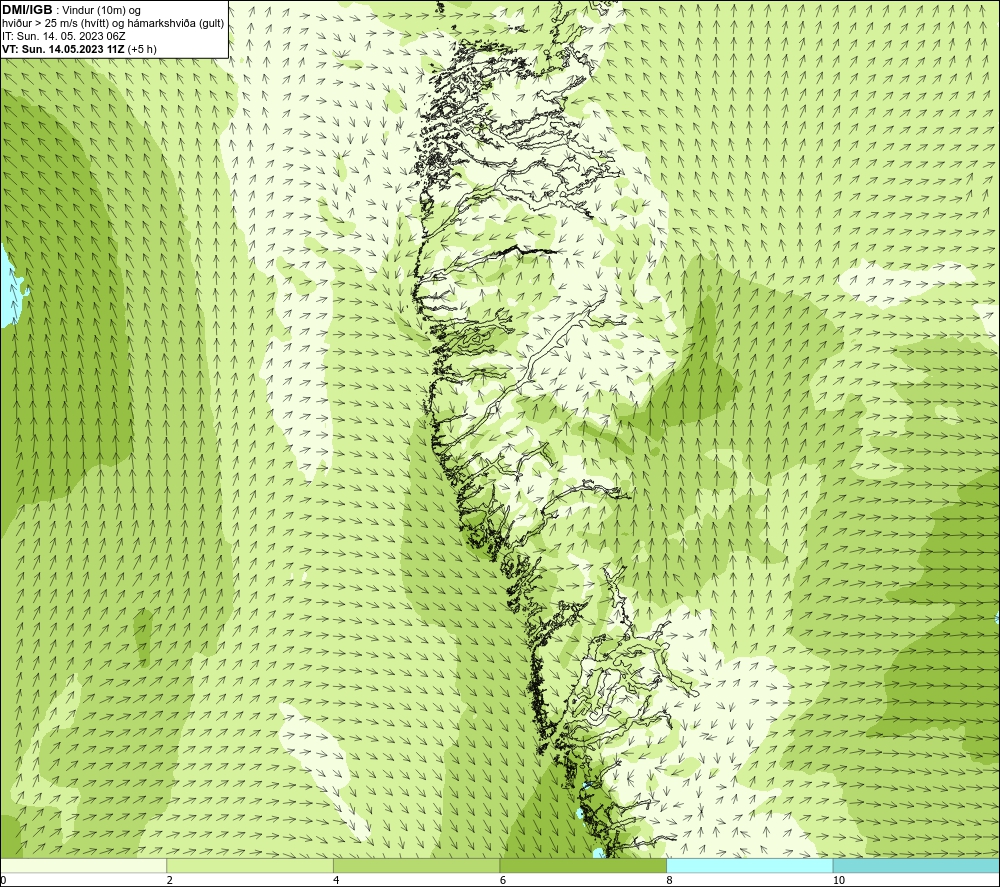This screenshot has height=887, width=1000.
Task: Click the 'Vindur (10m) og' label
Action: [x=101, y=10]
